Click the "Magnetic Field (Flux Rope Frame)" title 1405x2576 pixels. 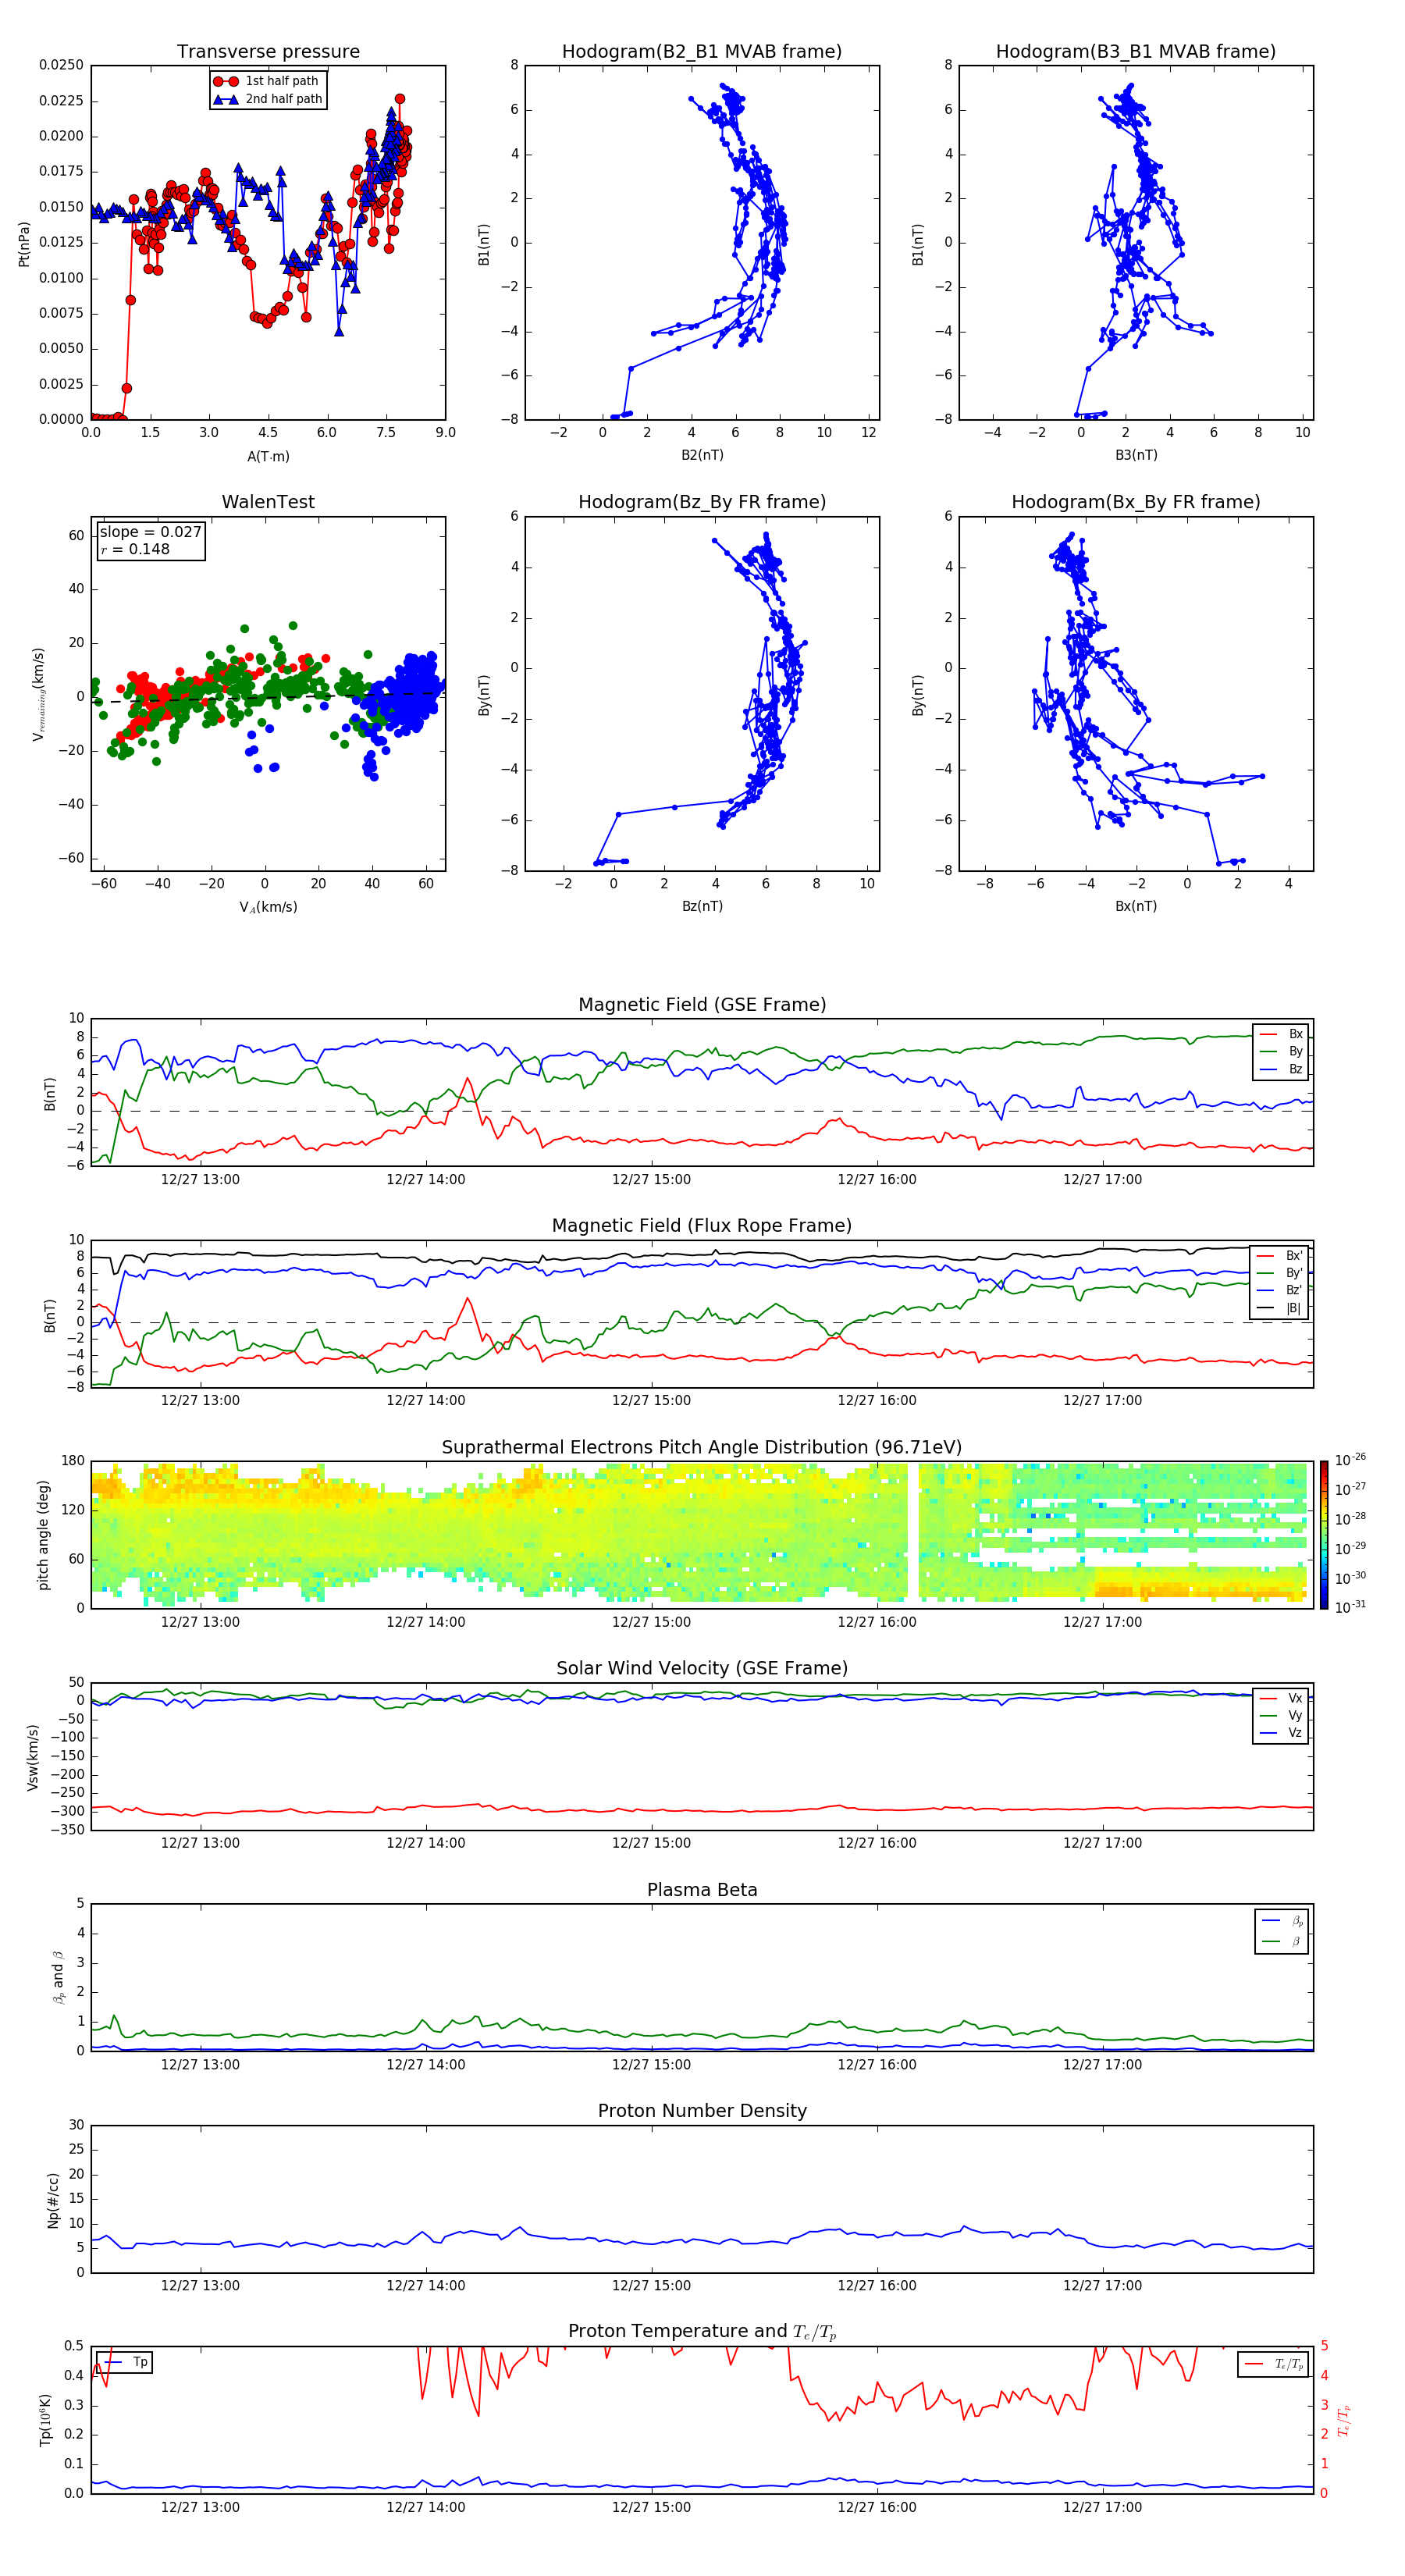(x=702, y=1226)
